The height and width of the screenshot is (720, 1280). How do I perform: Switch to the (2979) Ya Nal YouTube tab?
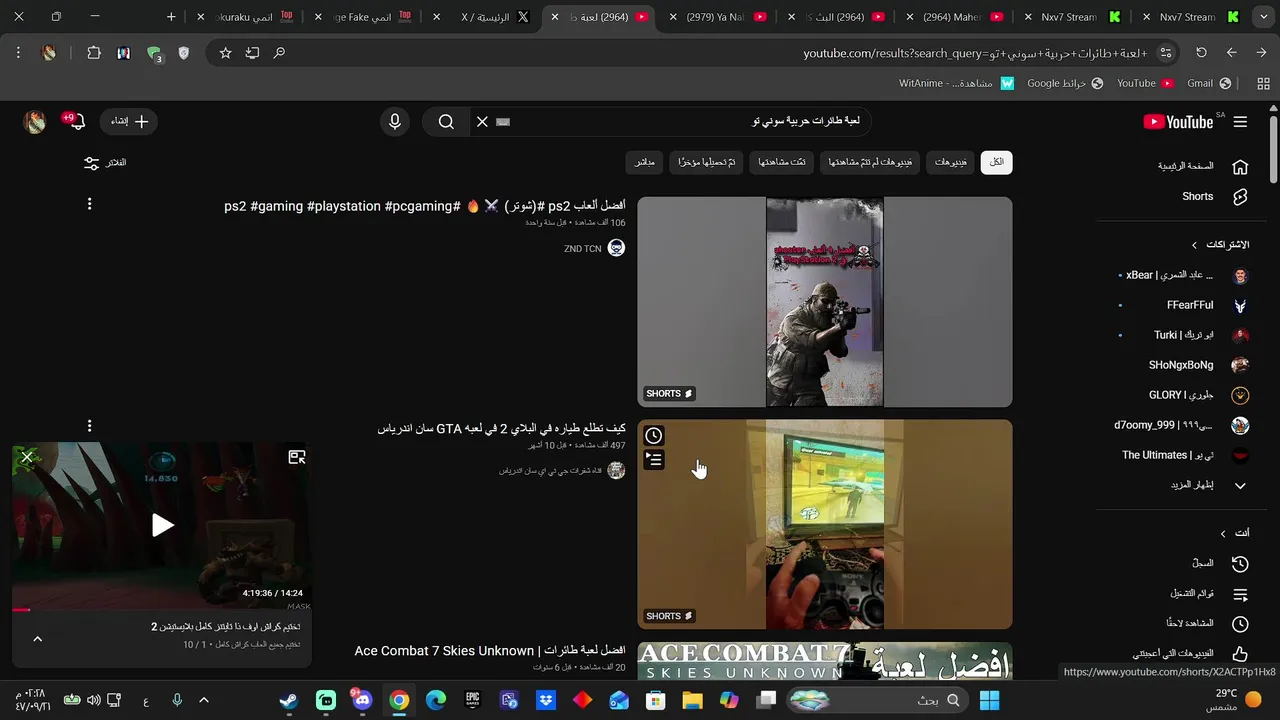715,17
